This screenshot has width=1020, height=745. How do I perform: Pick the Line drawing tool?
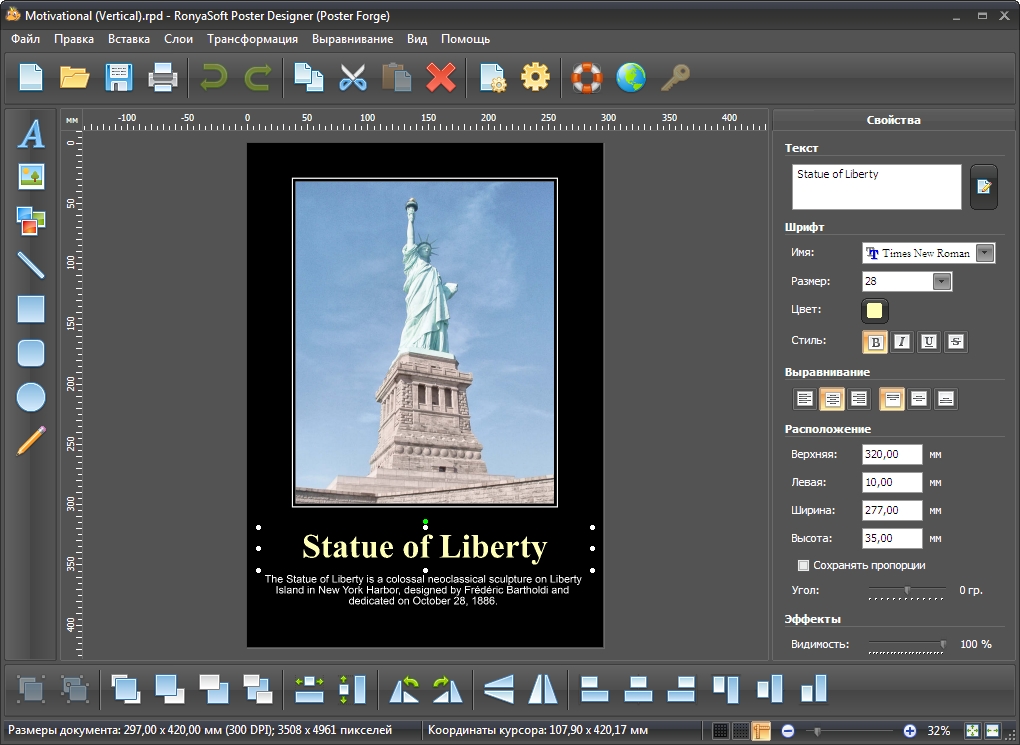click(x=32, y=264)
